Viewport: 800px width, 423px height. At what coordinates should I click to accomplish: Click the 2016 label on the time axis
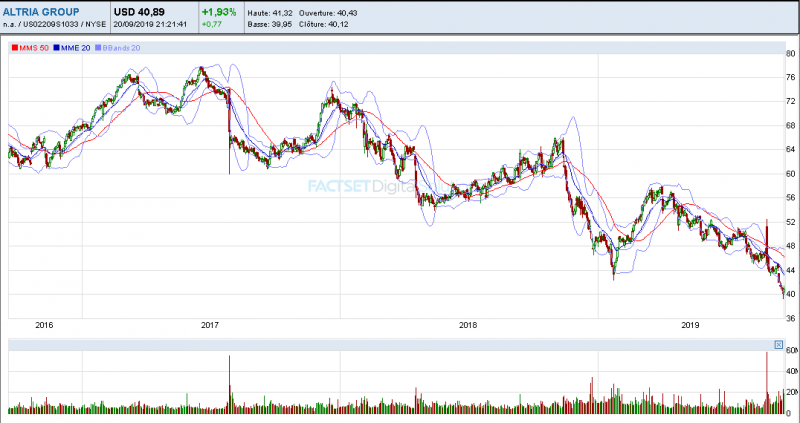44,325
